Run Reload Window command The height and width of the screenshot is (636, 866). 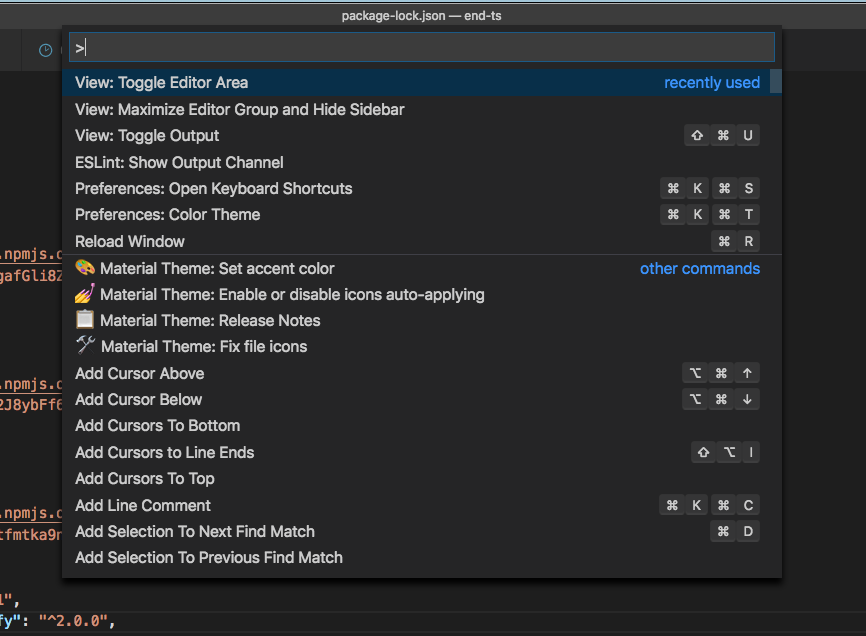pos(421,241)
